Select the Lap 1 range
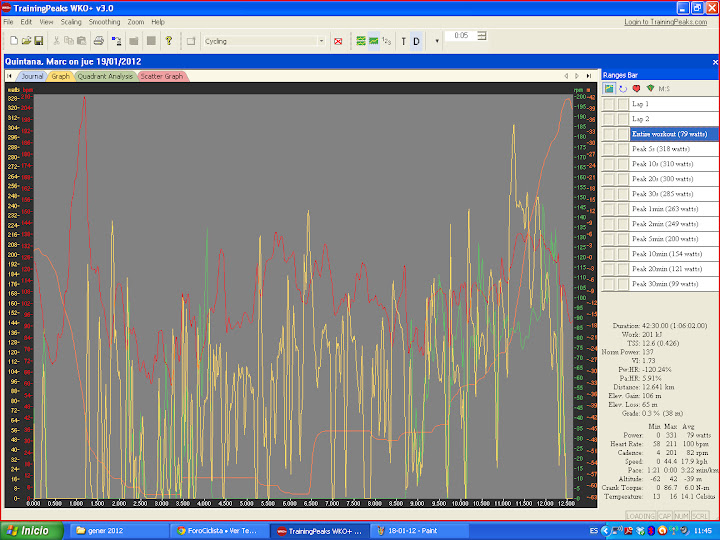This screenshot has width=720, height=540. (674, 104)
